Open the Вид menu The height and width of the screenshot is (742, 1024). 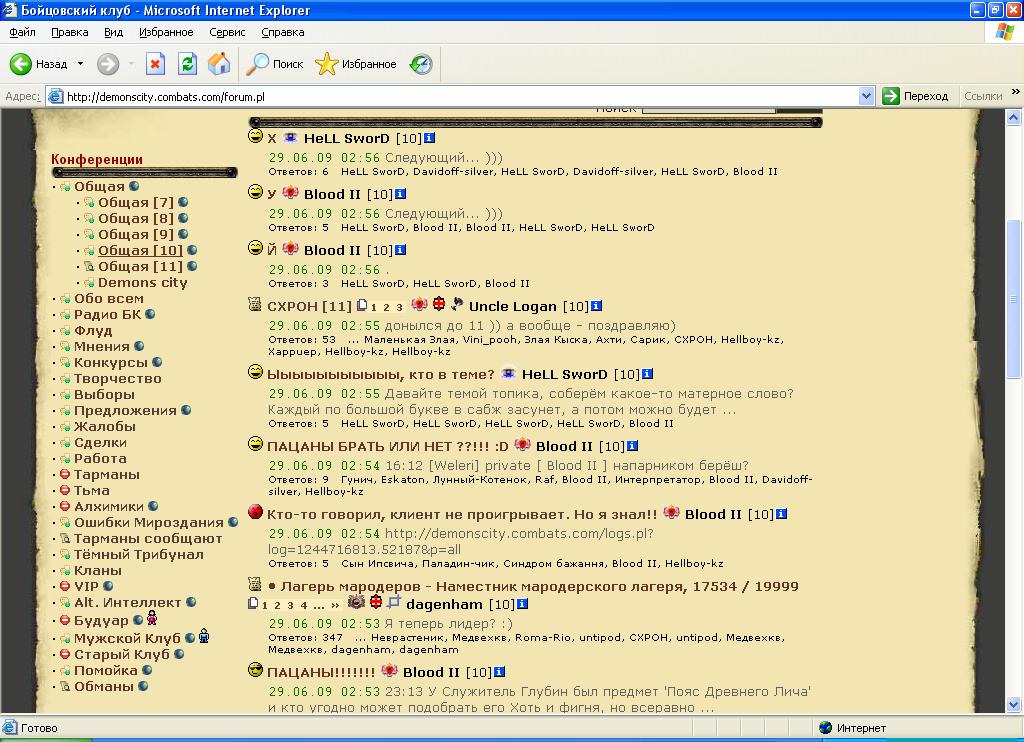[113, 32]
